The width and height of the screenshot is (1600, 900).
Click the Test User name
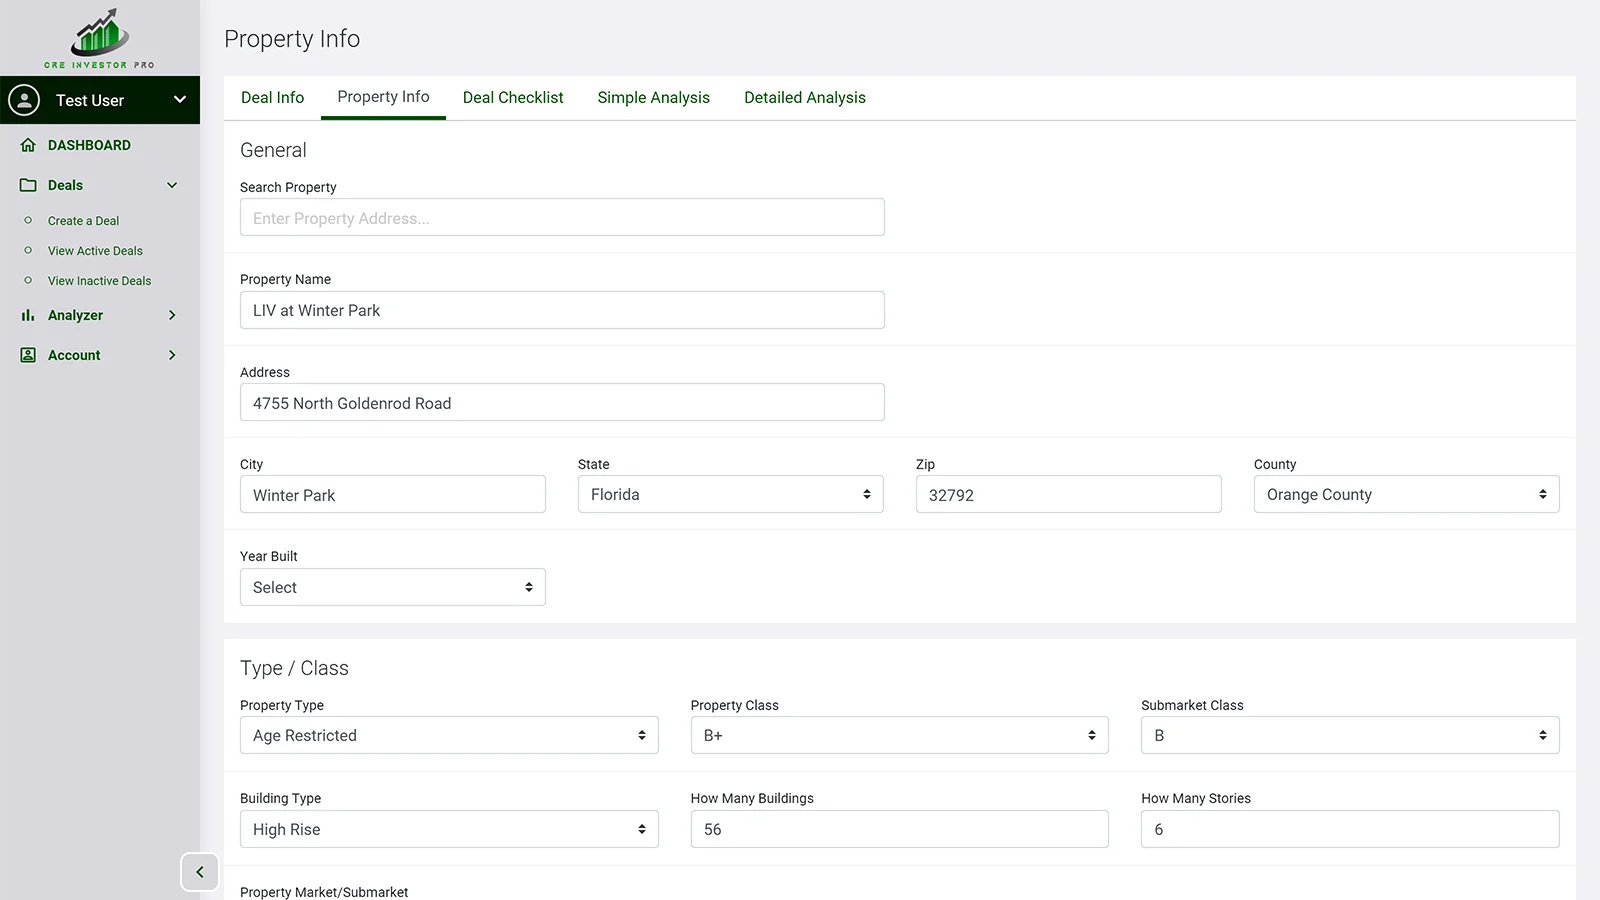pyautogui.click(x=90, y=100)
